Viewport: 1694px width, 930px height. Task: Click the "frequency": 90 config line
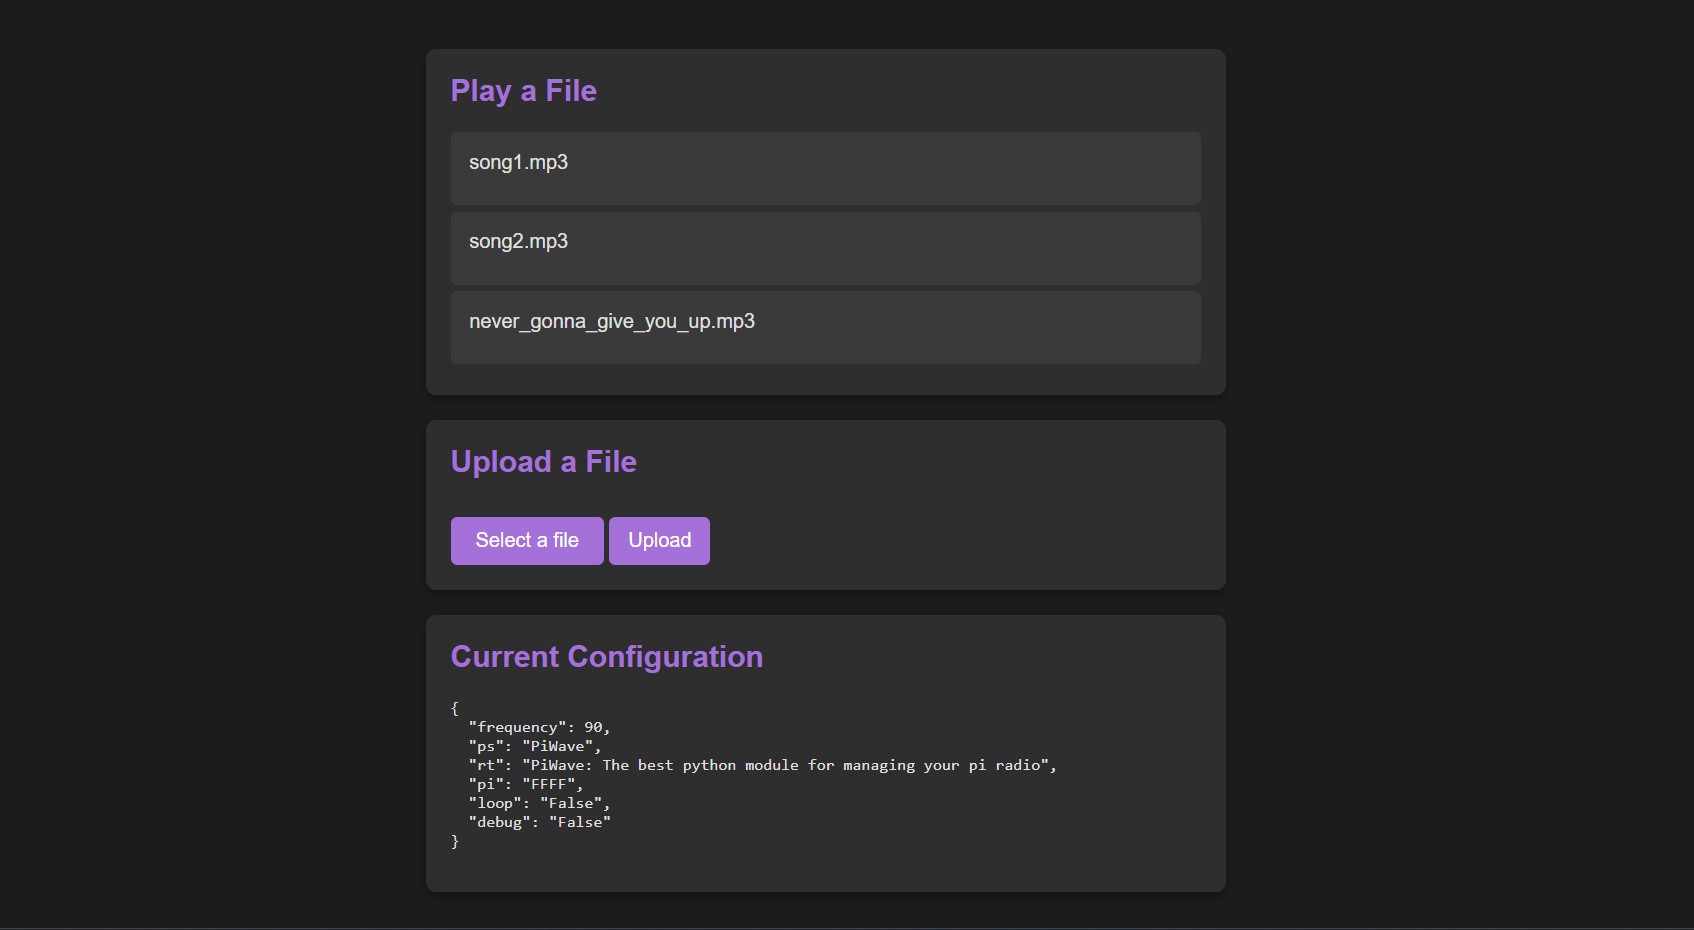539,727
